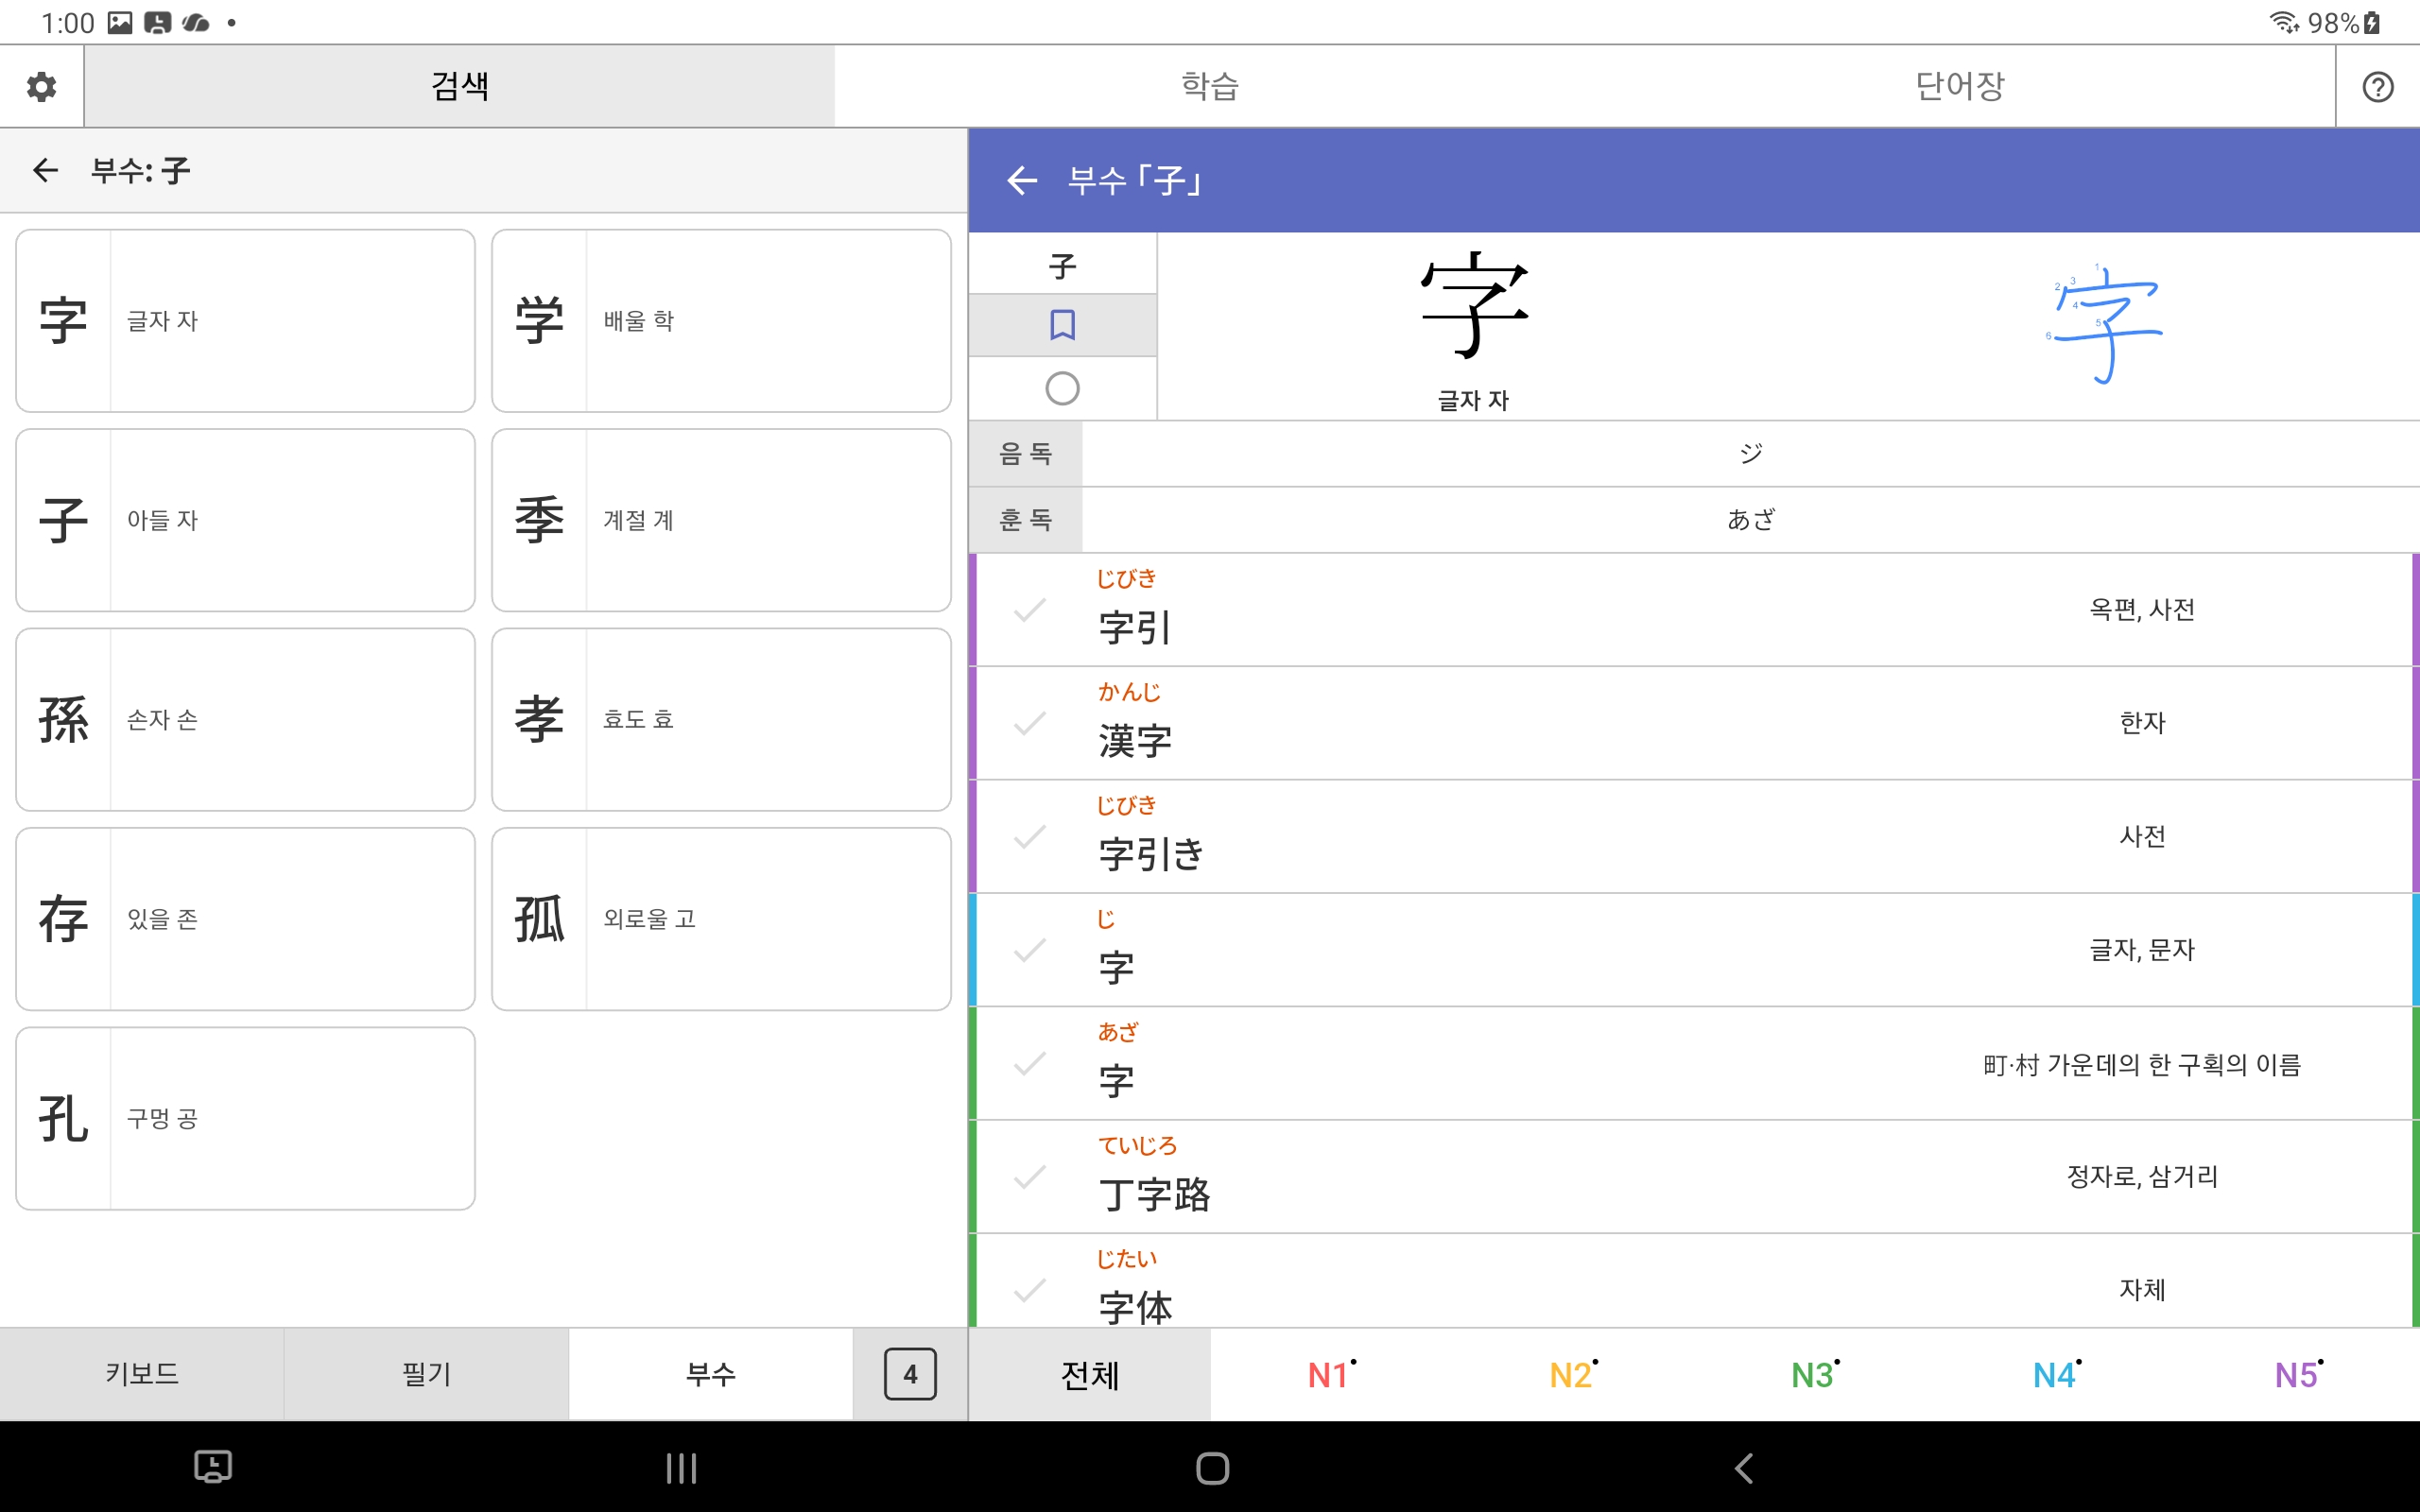This screenshot has height=1512, width=2420.
Task: Tap the meaning 한자
Action: (2141, 723)
